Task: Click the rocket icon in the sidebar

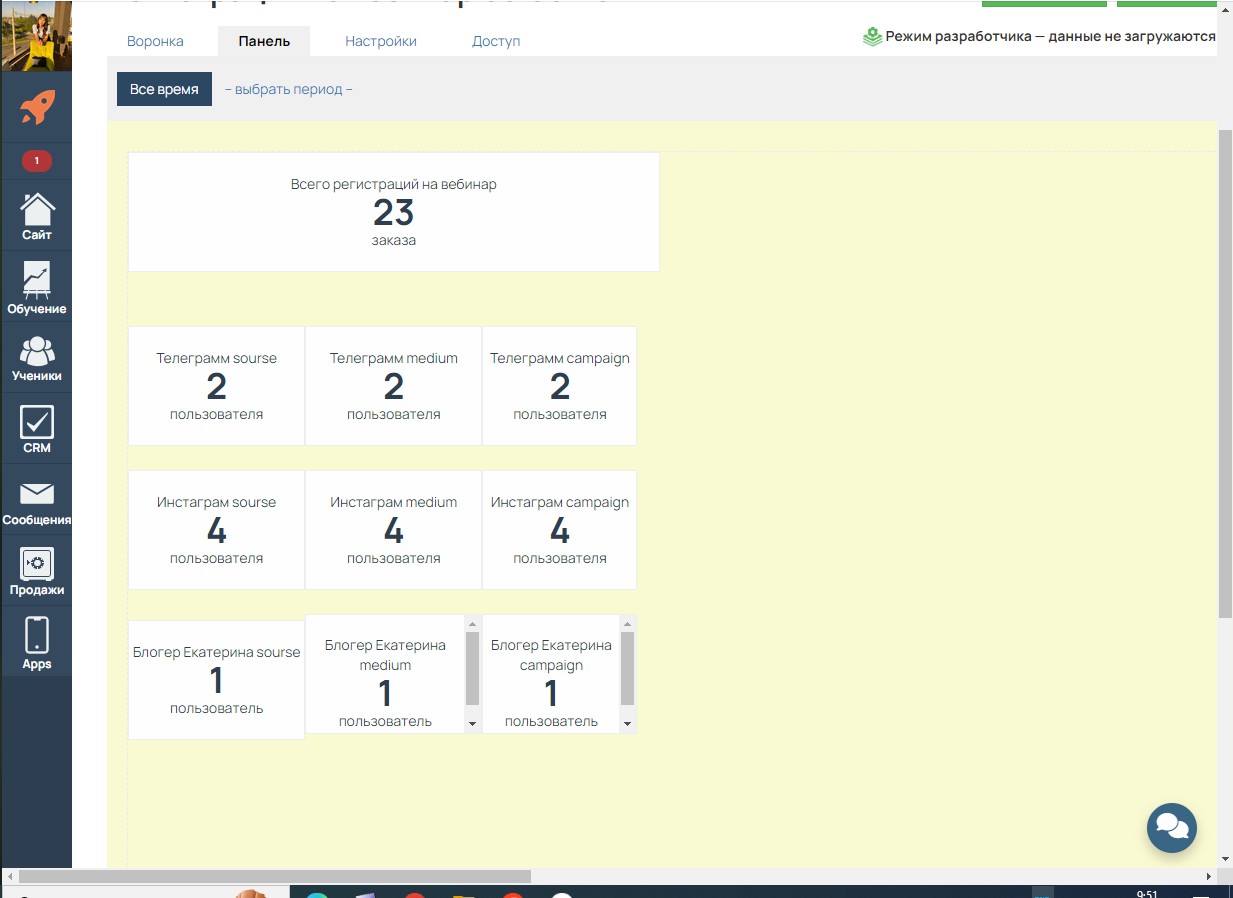Action: click(x=37, y=107)
